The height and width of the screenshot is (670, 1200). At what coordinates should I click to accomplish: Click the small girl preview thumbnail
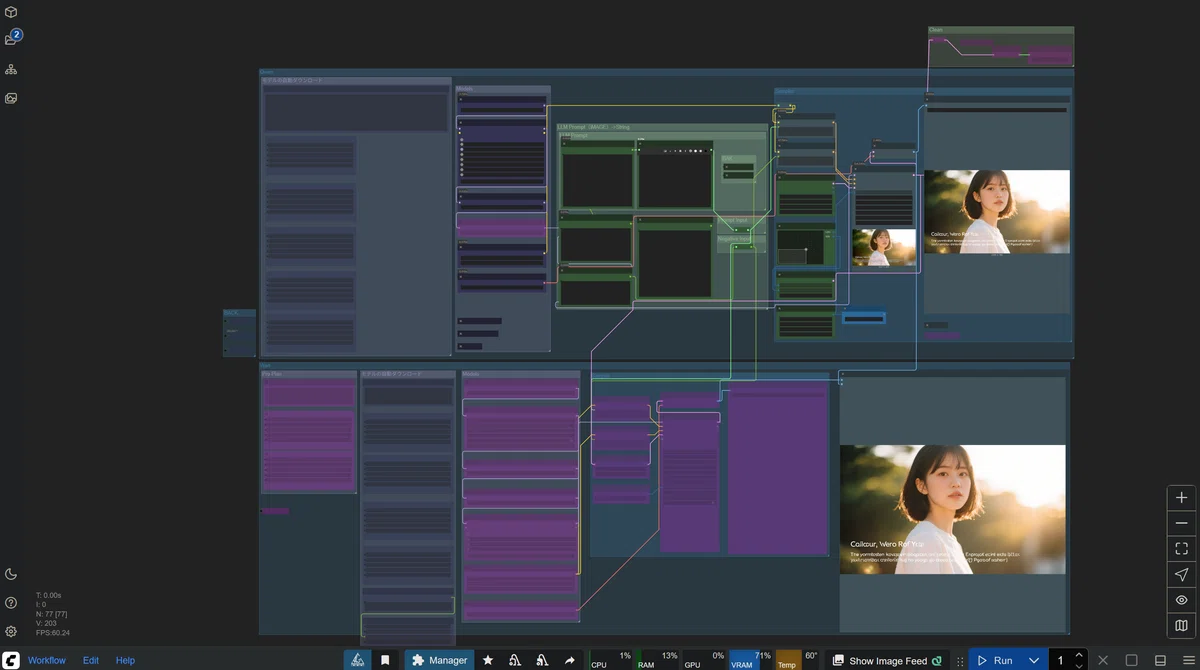[x=884, y=247]
